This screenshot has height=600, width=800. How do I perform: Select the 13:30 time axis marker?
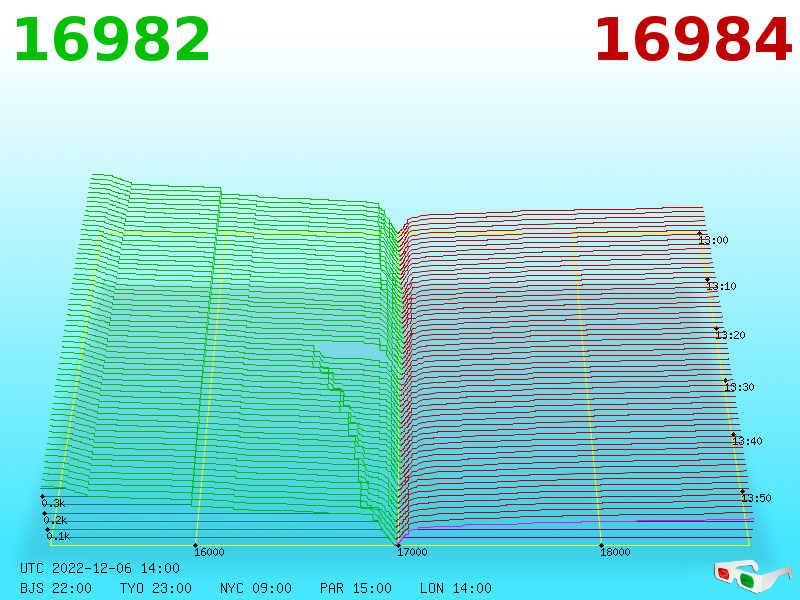pyautogui.click(x=739, y=387)
